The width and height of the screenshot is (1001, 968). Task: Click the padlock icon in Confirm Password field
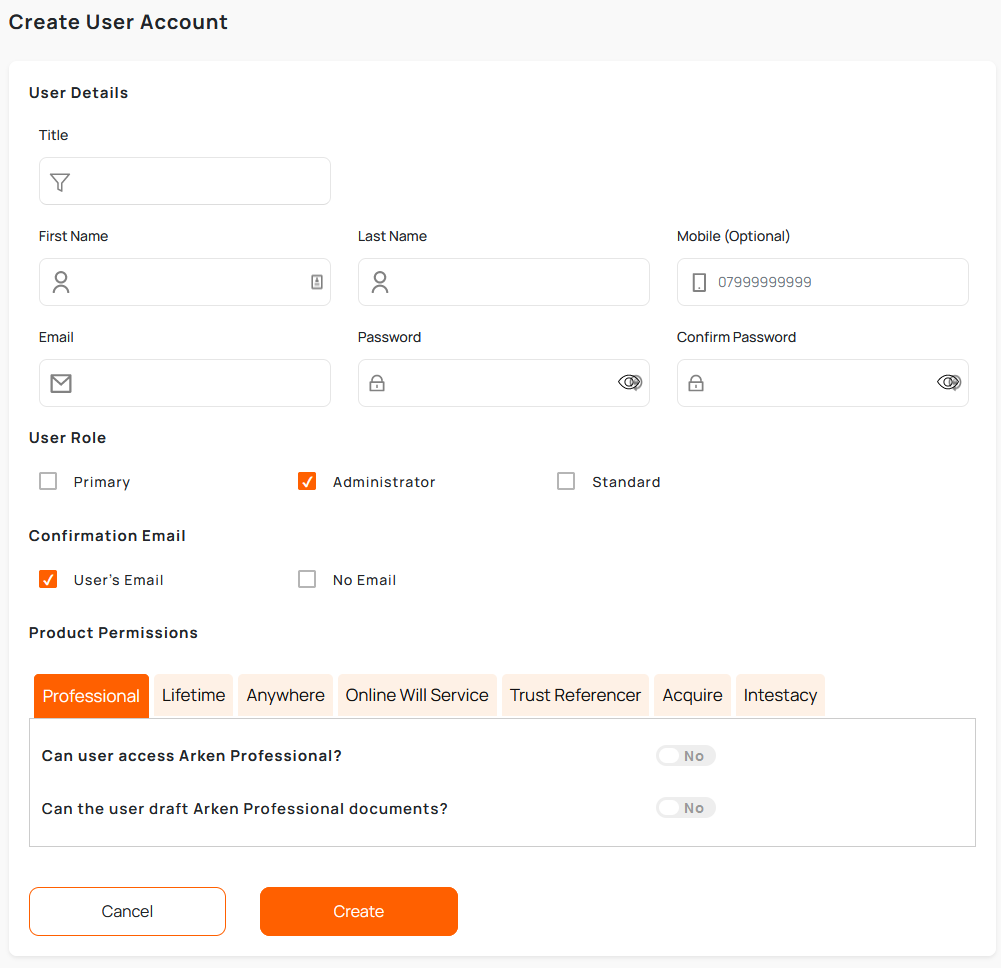click(696, 383)
